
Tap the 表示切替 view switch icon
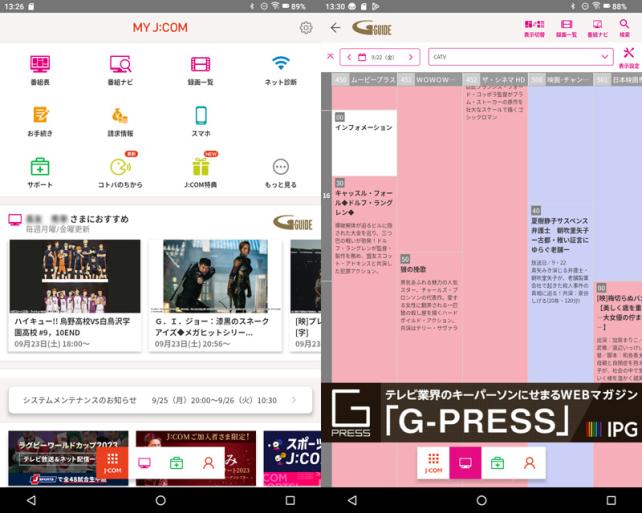click(534, 28)
